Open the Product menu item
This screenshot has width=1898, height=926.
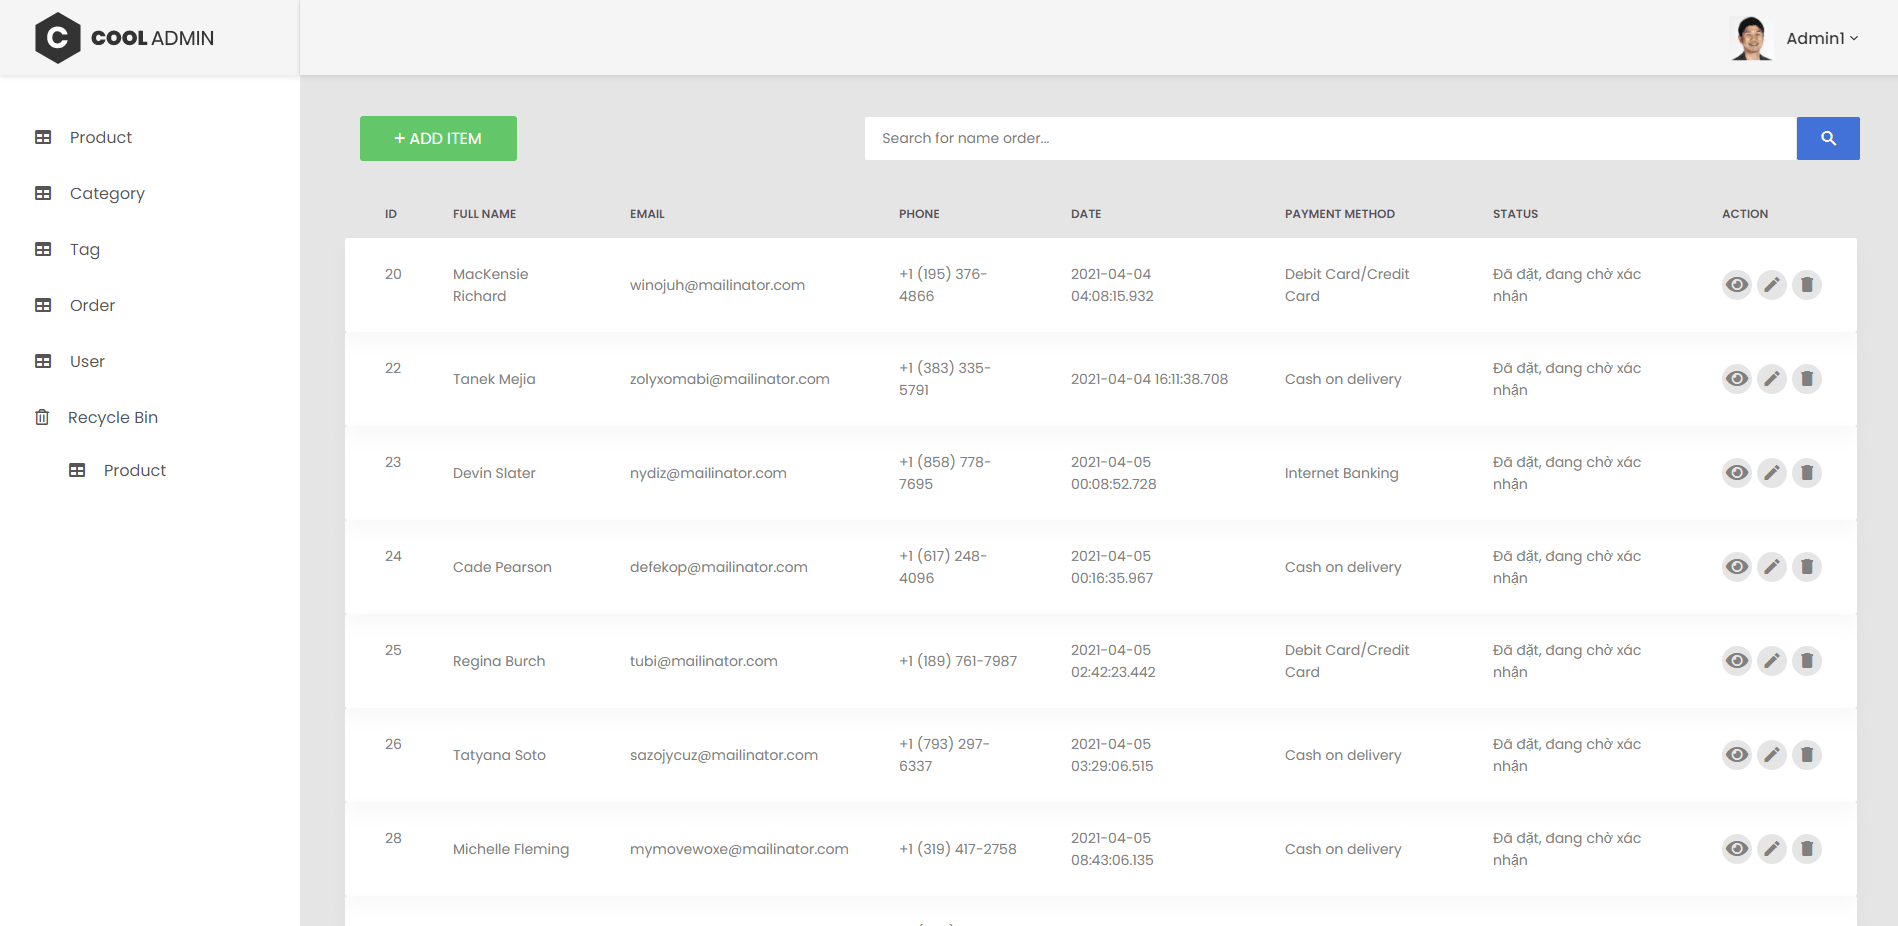click(101, 137)
